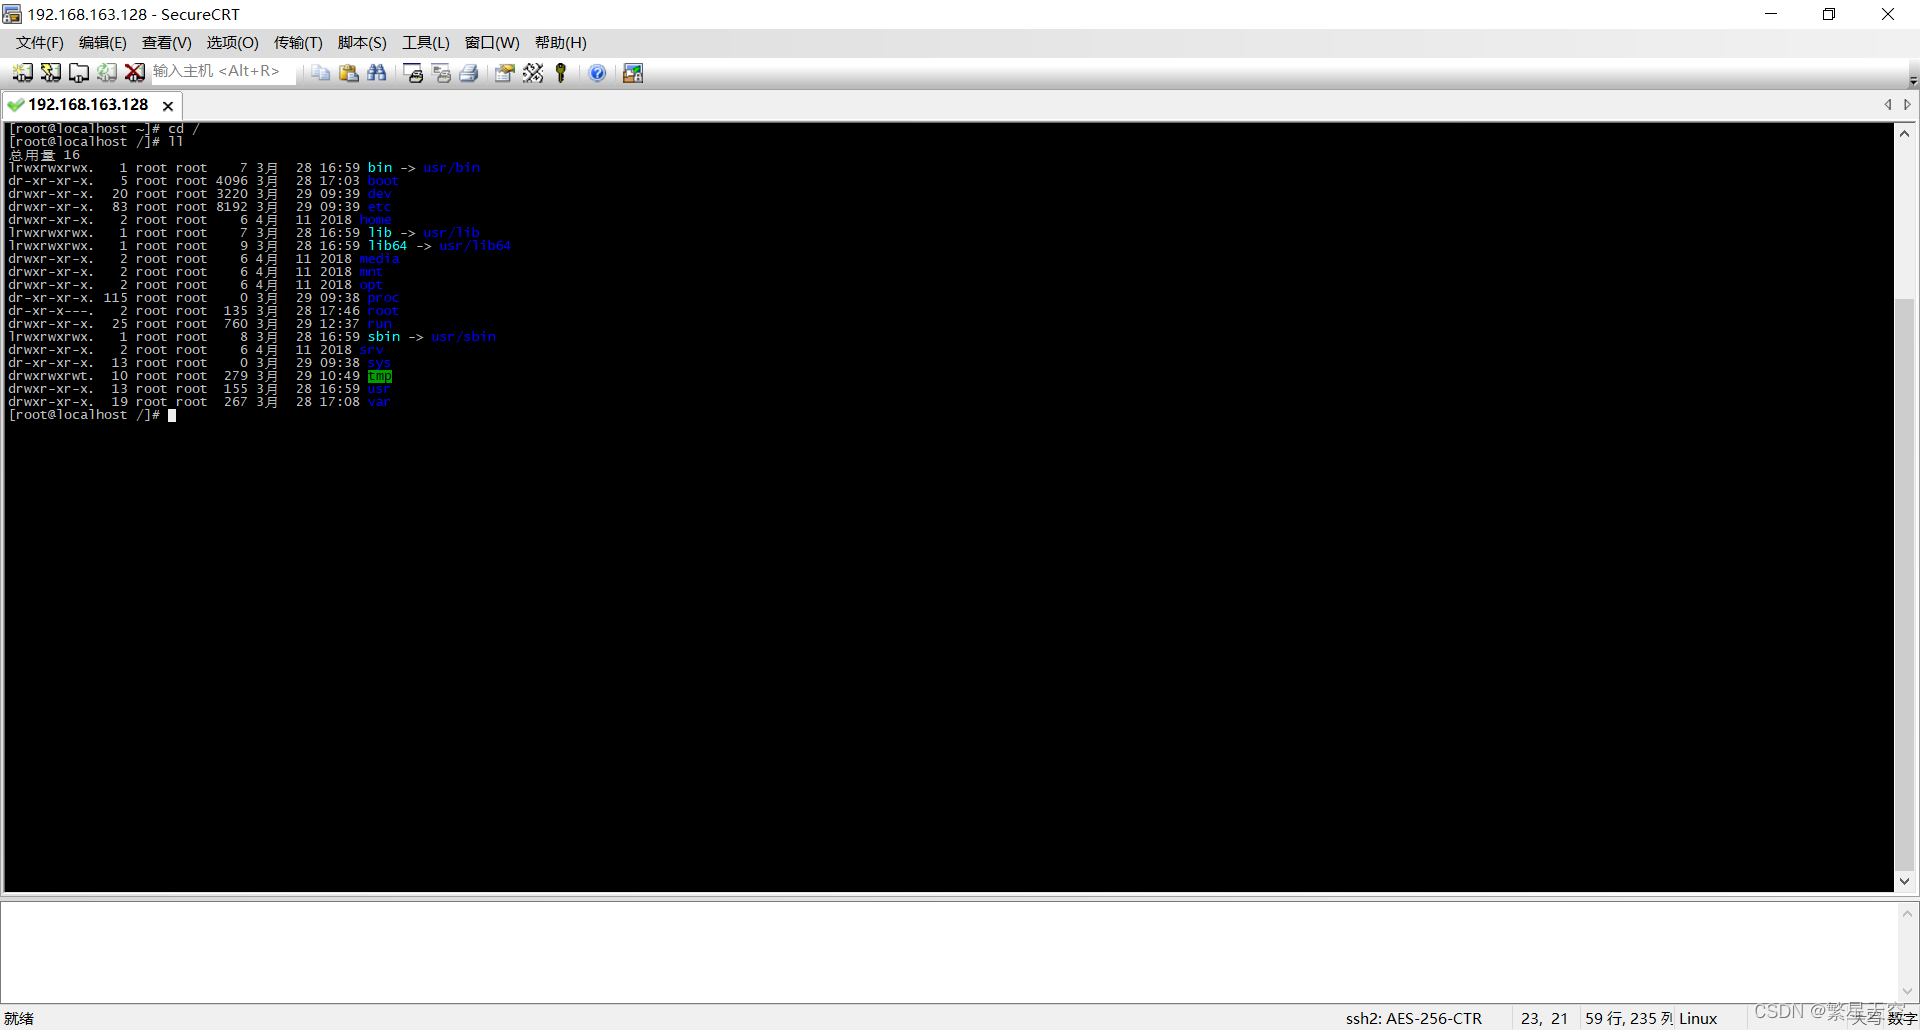Screen dimensions: 1920x1030
Task: Open the 传输(T) menu
Action: coord(298,43)
